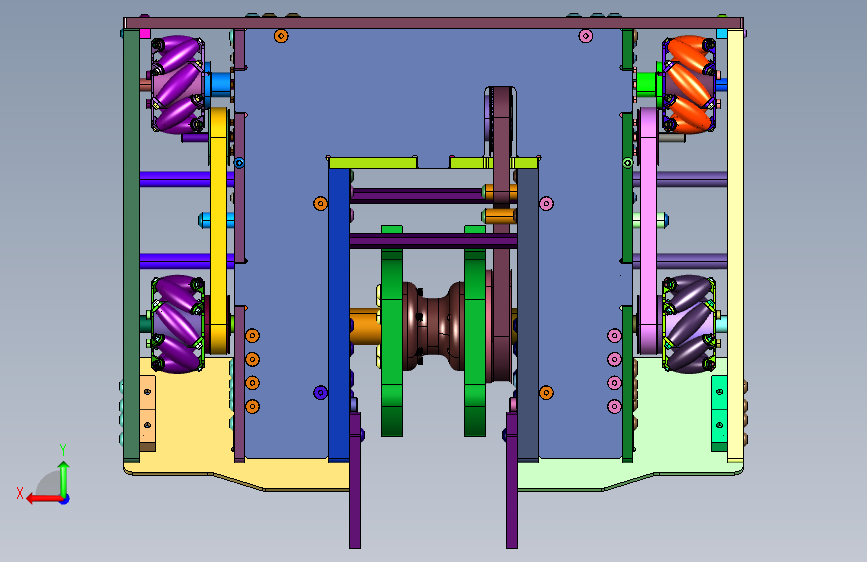Select the purple mecanum wheel at top left

tap(177, 84)
